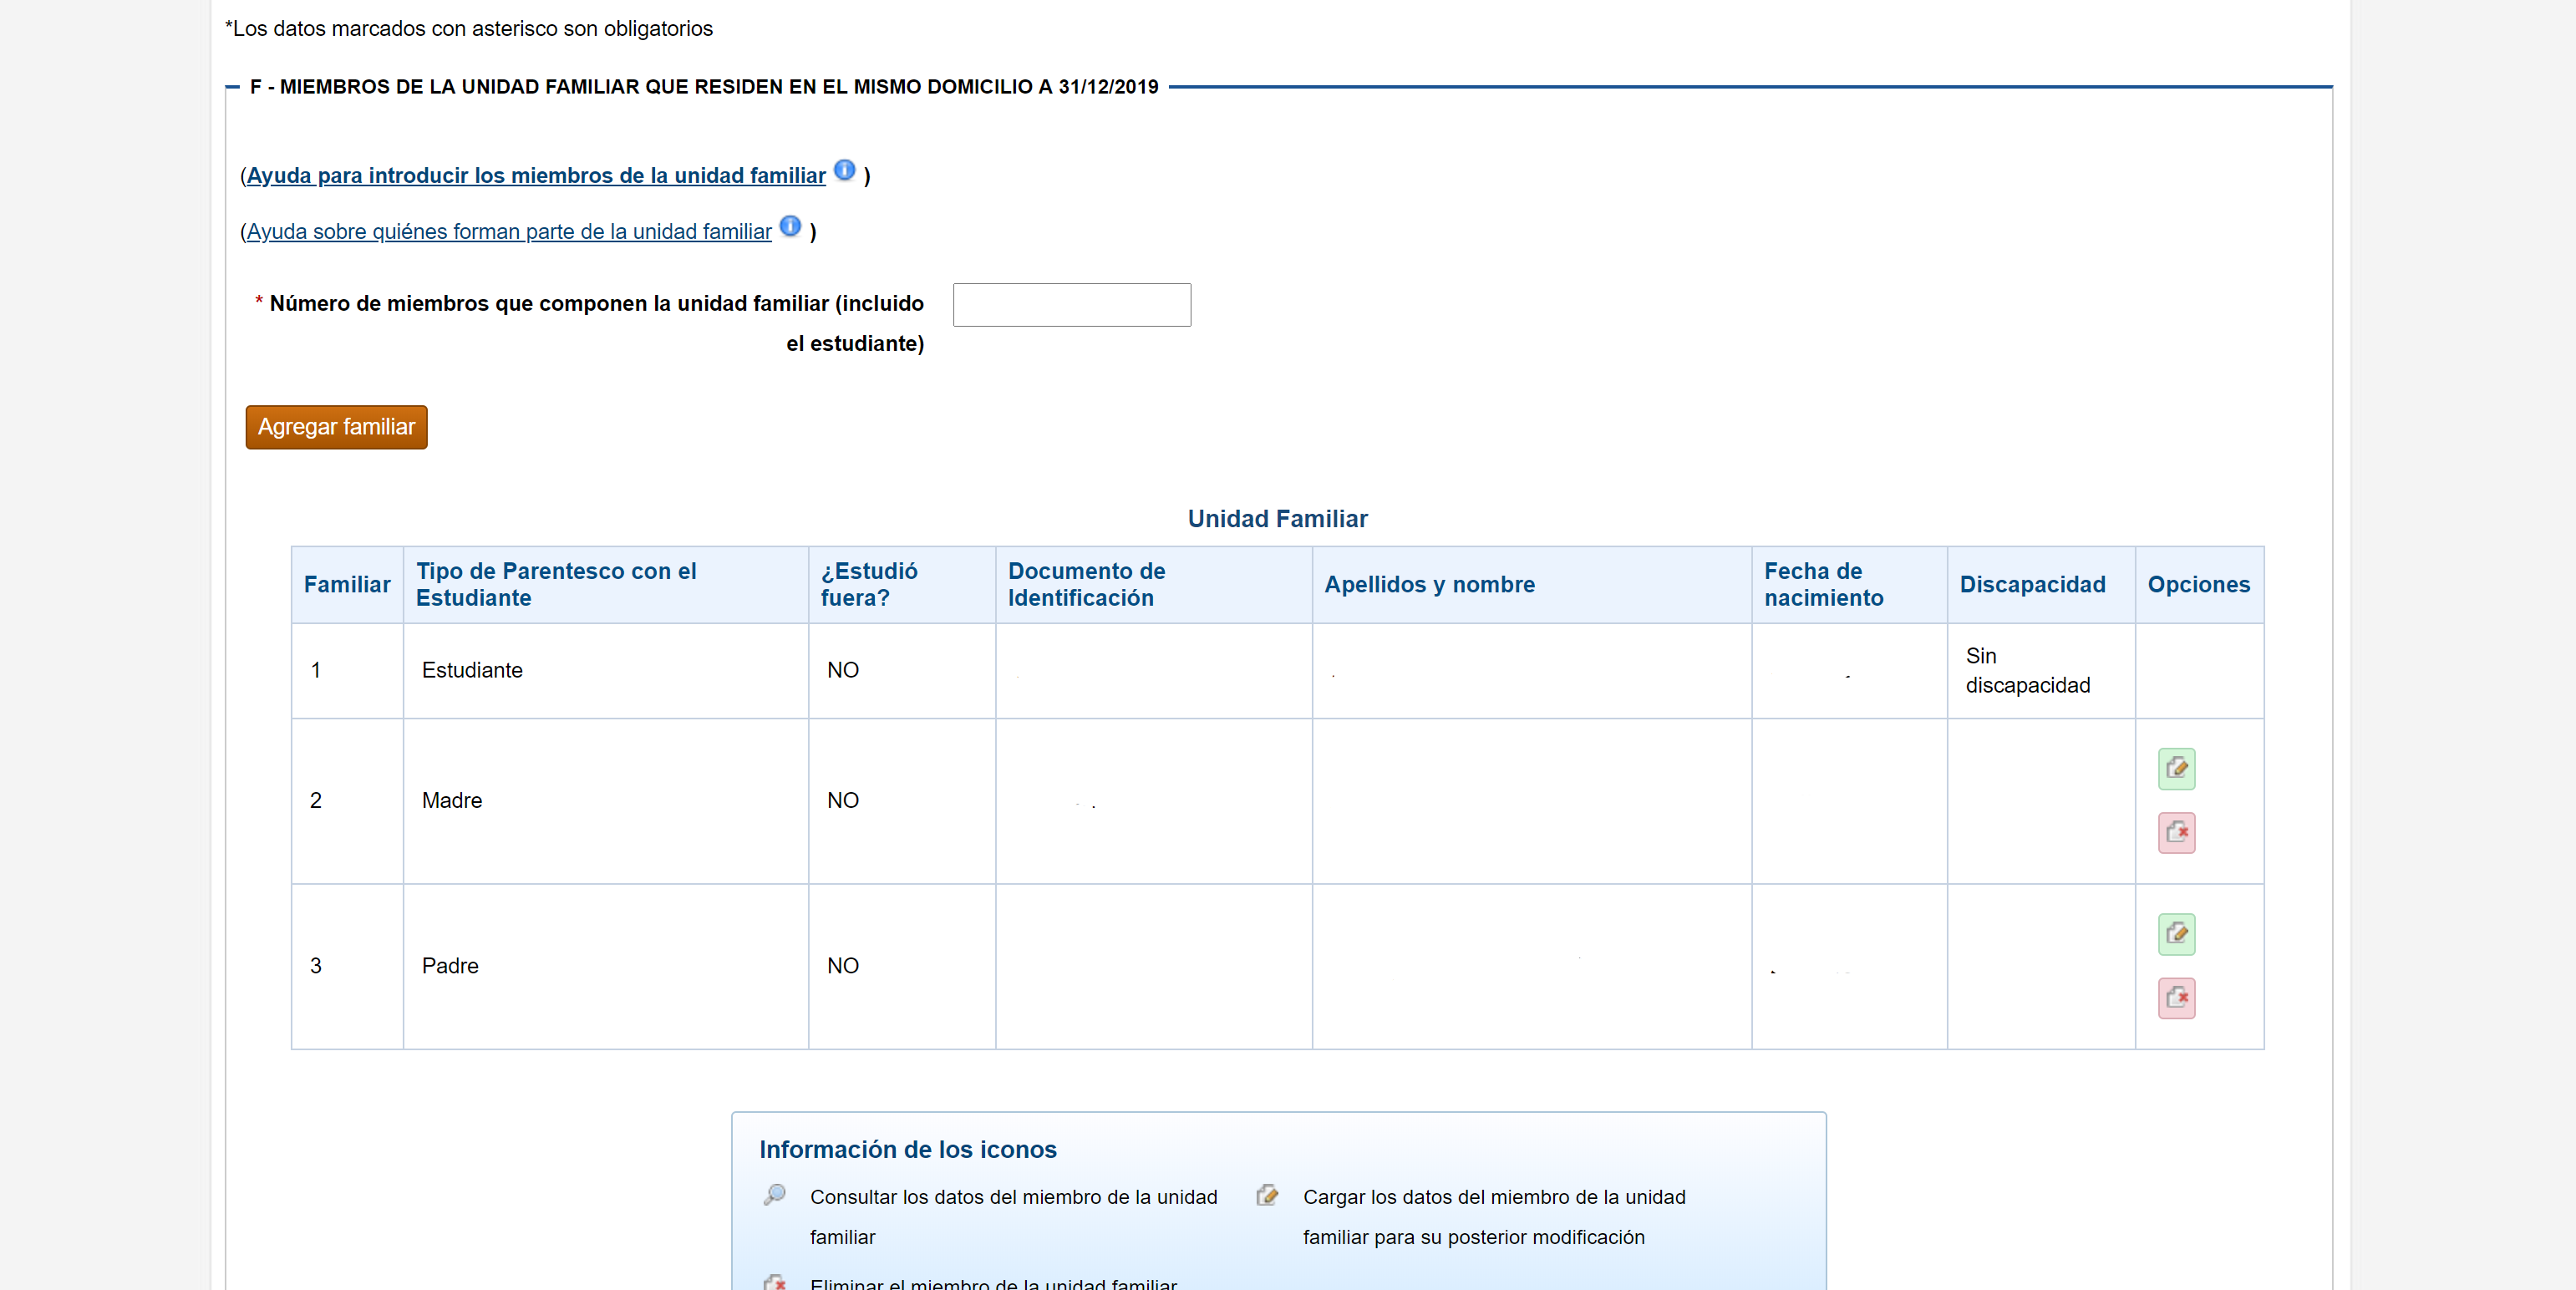Open 'Ayuda para introducir los miembros de la unidad familiar' link
This screenshot has height=1290, width=2576.
pos(536,176)
